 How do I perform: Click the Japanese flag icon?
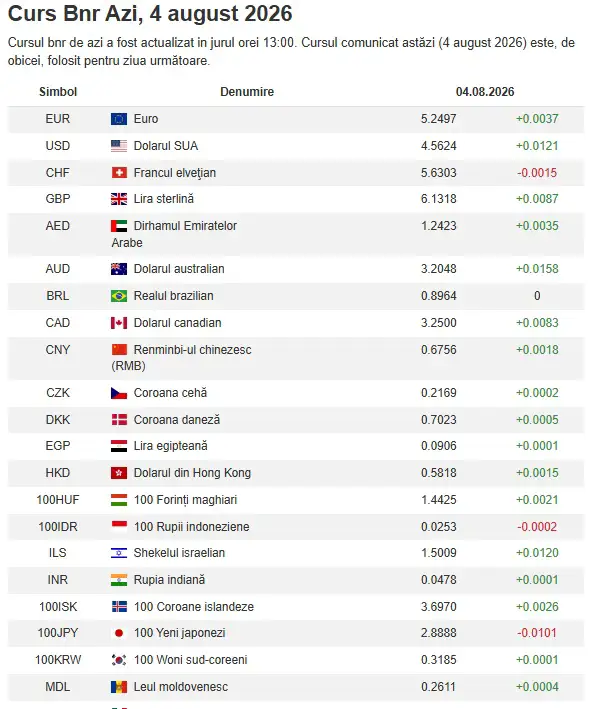[119, 633]
